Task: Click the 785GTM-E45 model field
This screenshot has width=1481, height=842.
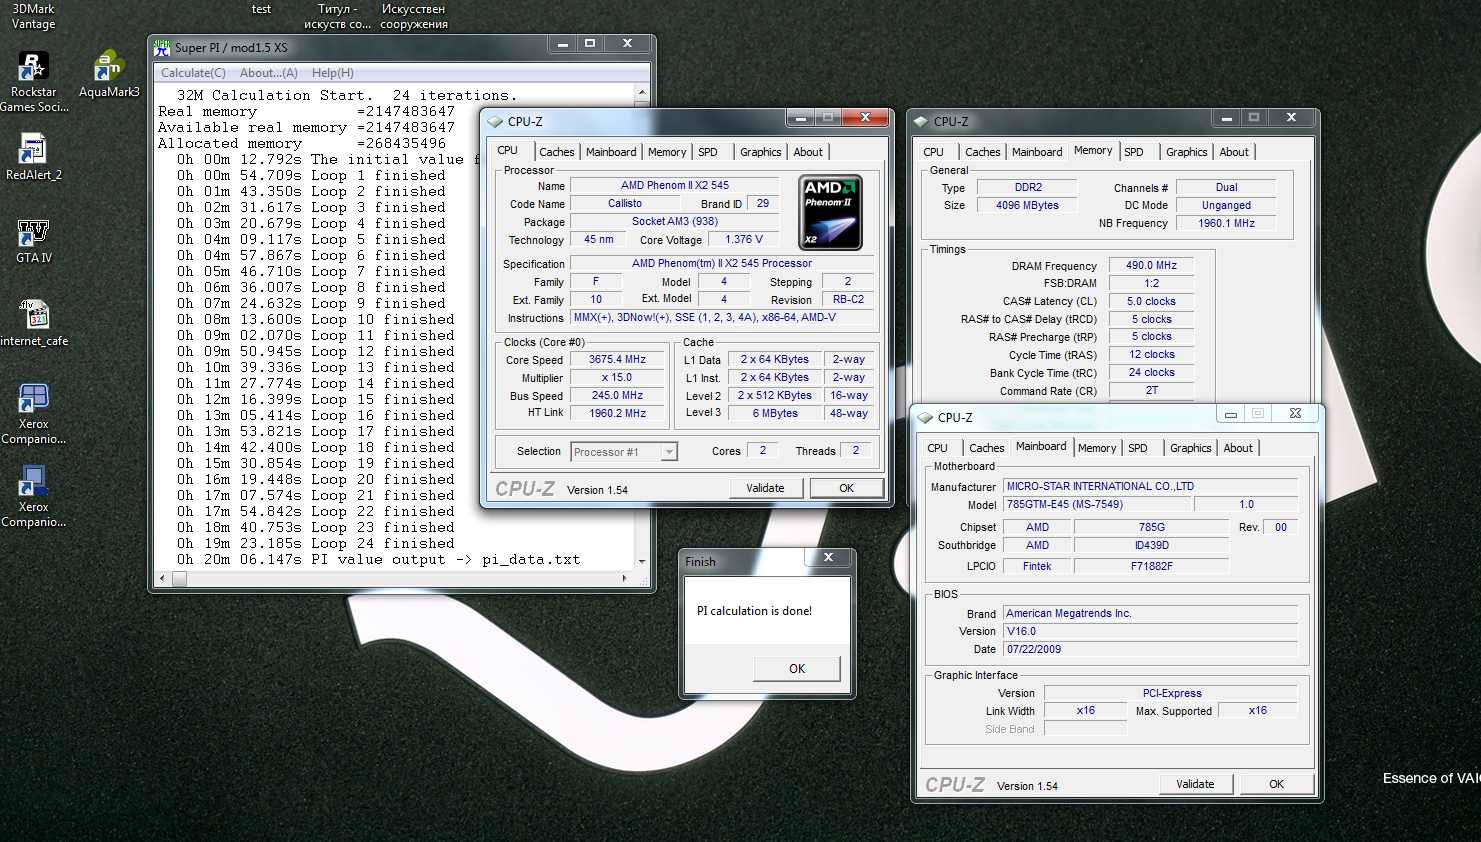Action: [x=1096, y=505]
